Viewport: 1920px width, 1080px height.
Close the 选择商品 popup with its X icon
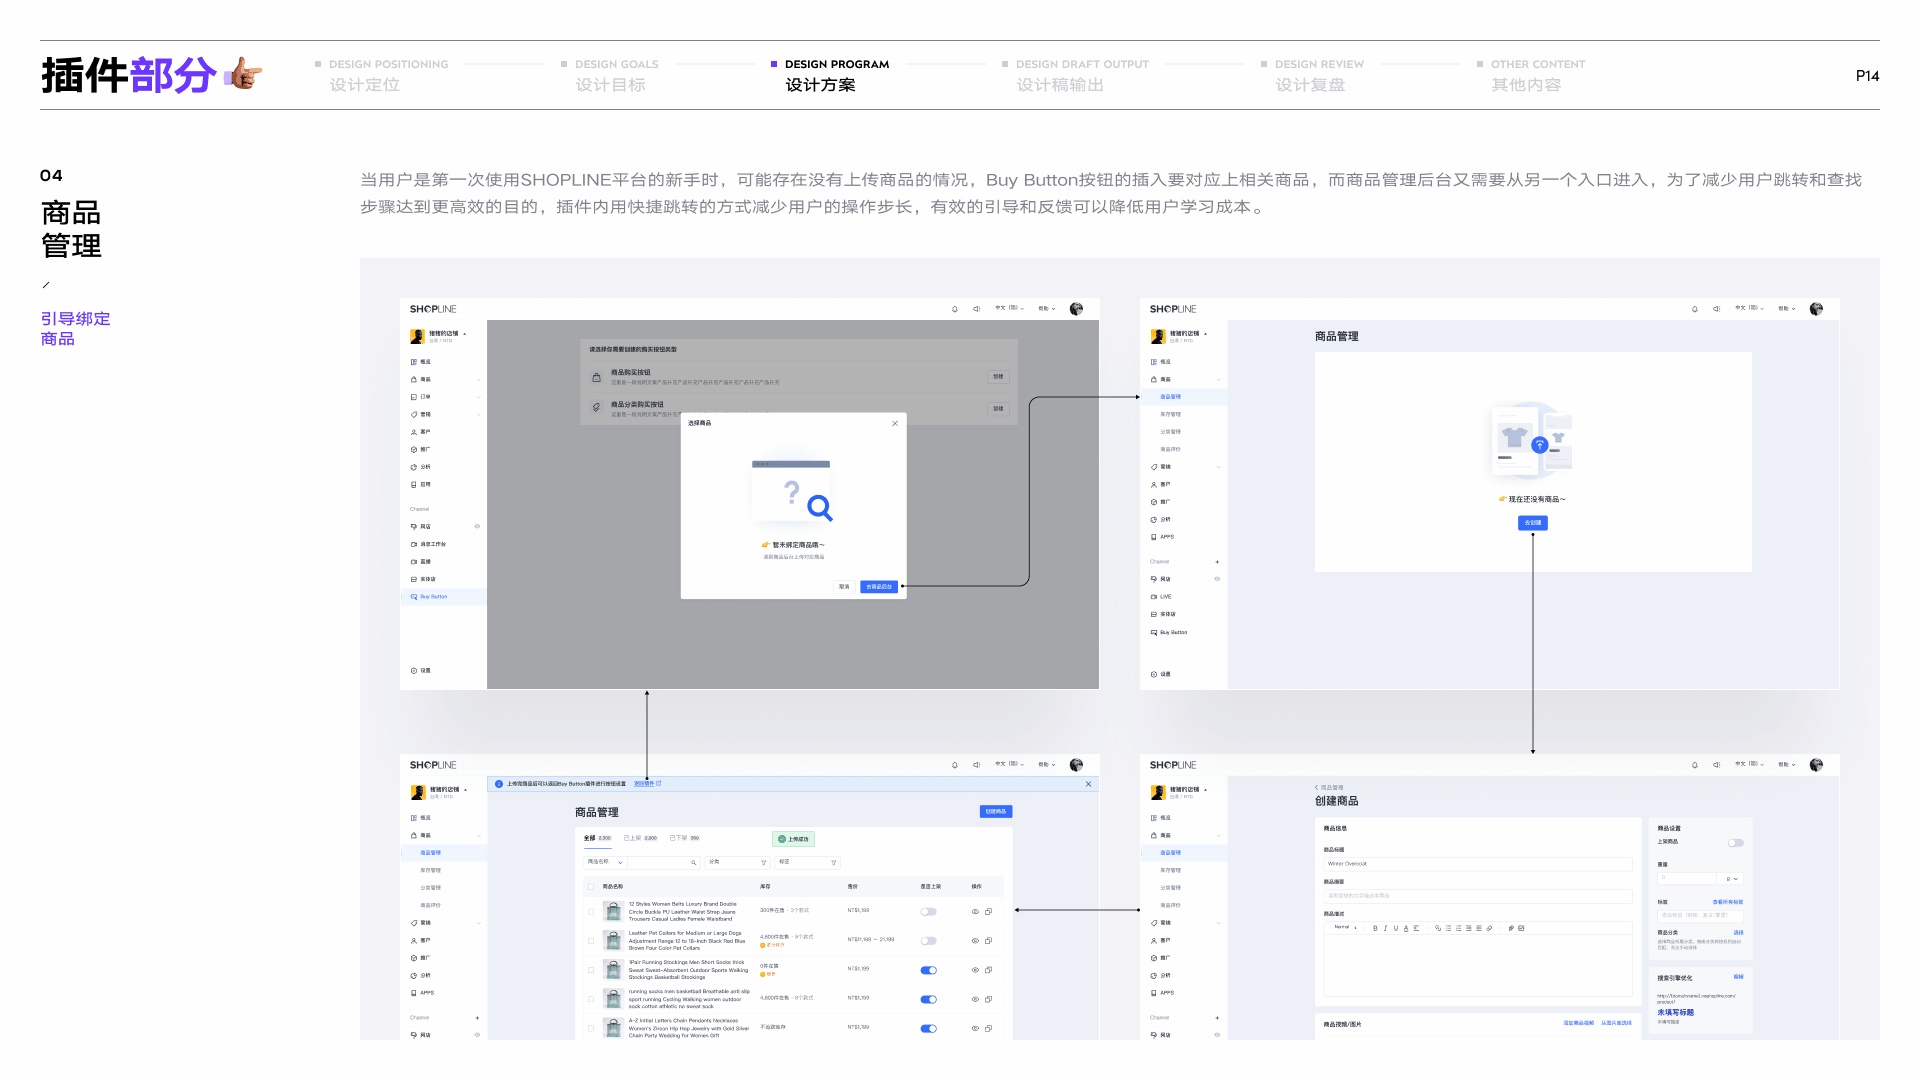pyautogui.click(x=895, y=423)
